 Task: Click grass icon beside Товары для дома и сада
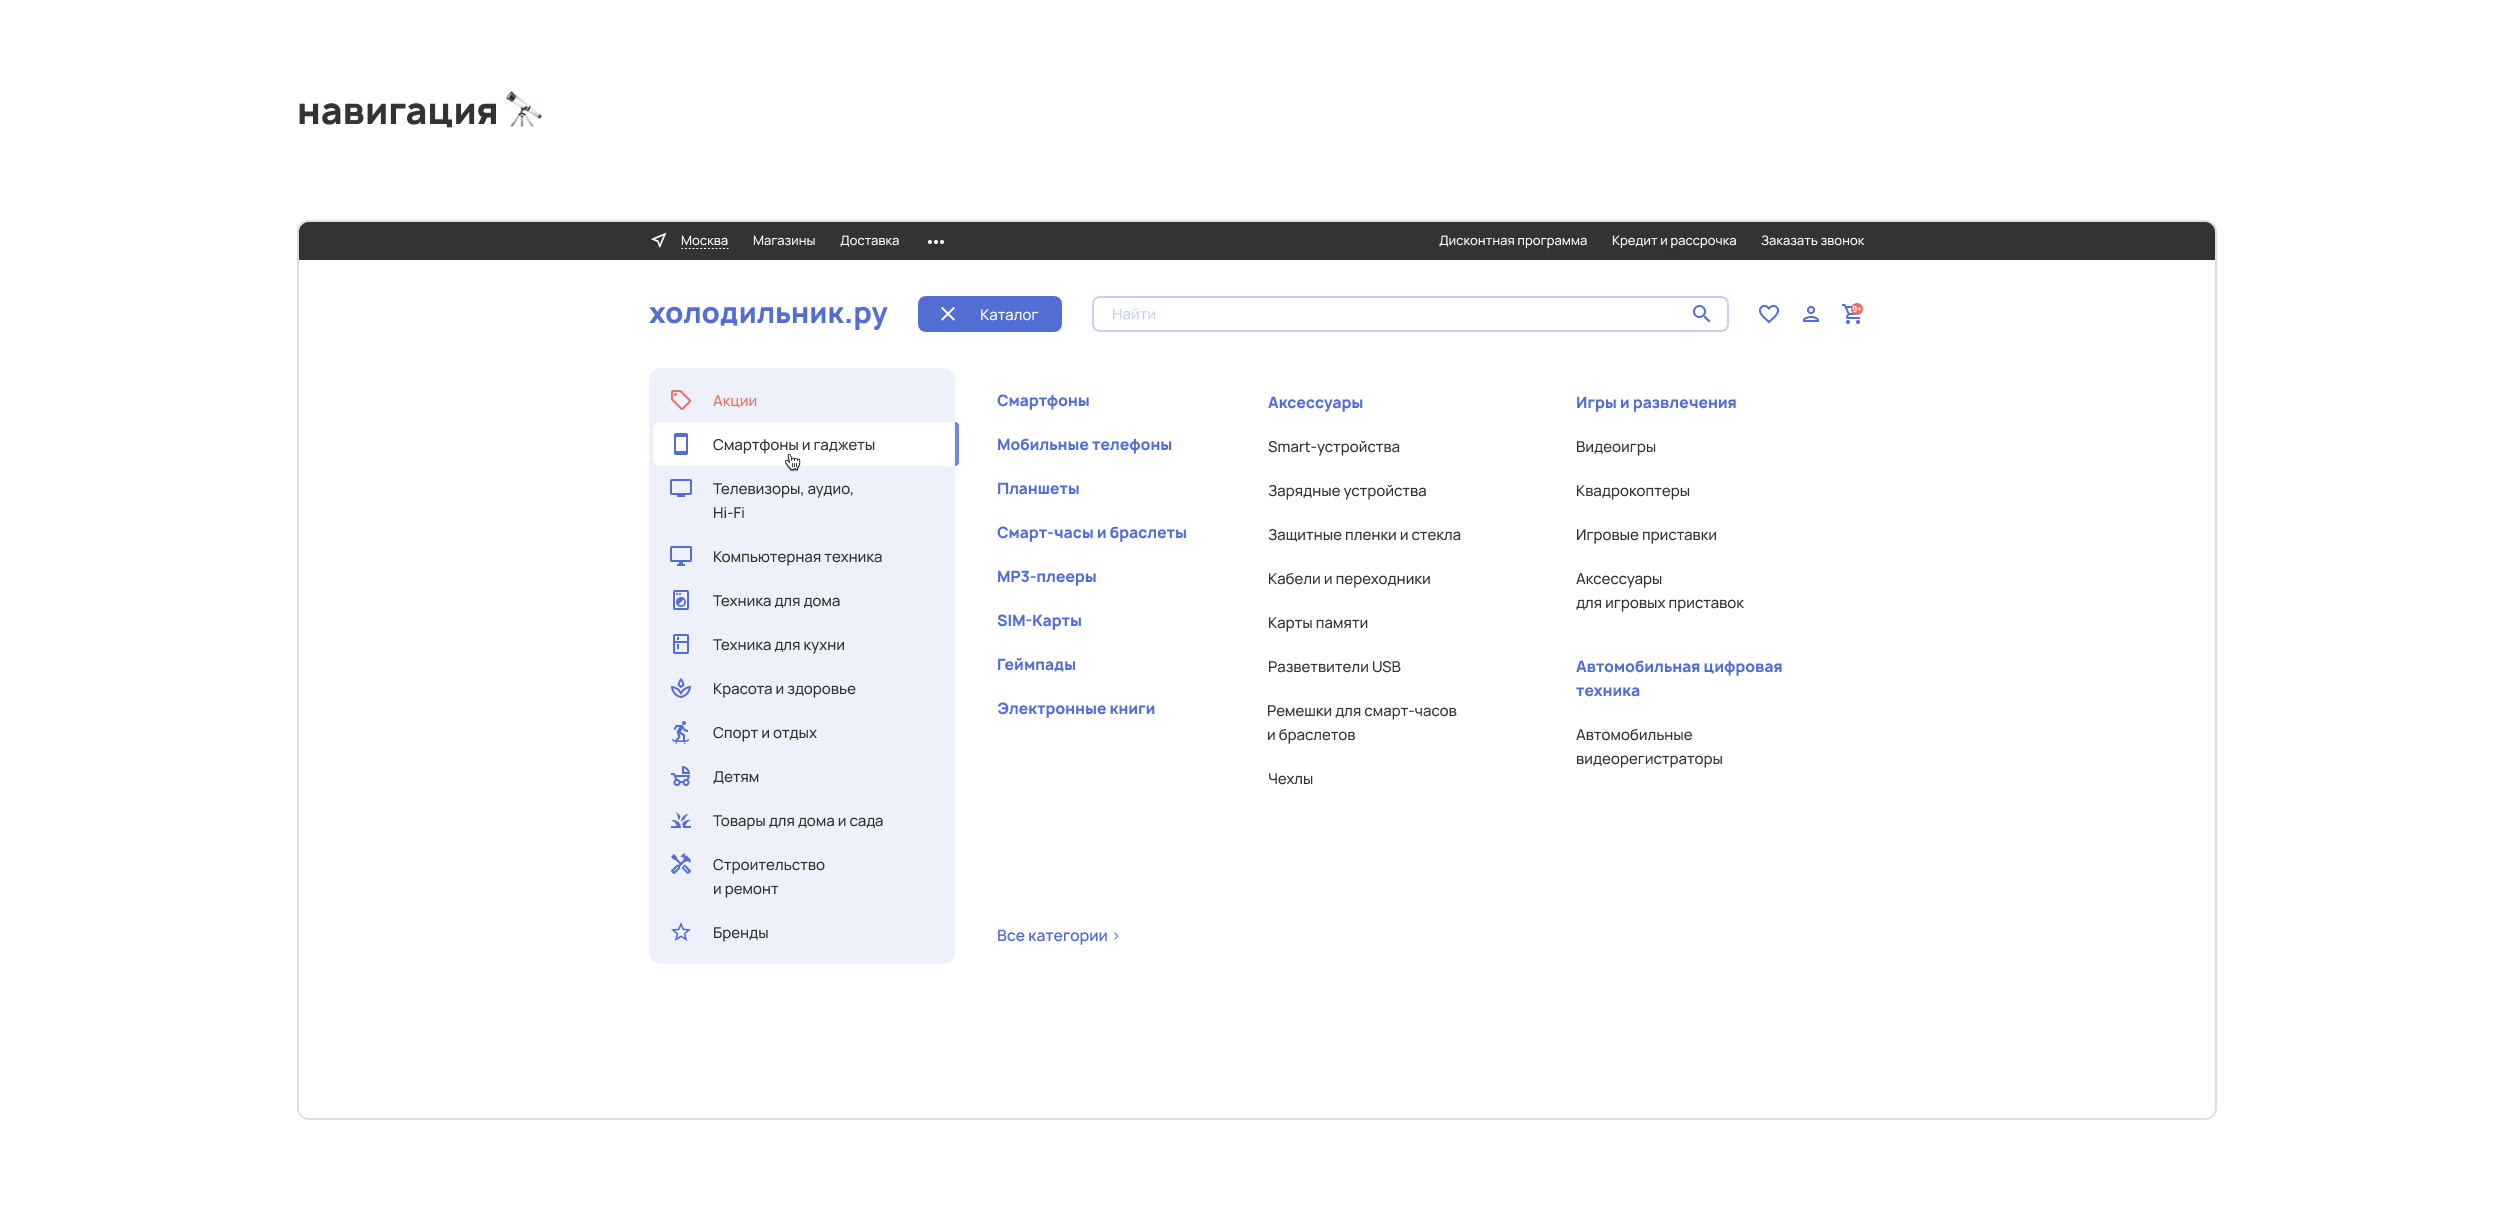tap(681, 820)
